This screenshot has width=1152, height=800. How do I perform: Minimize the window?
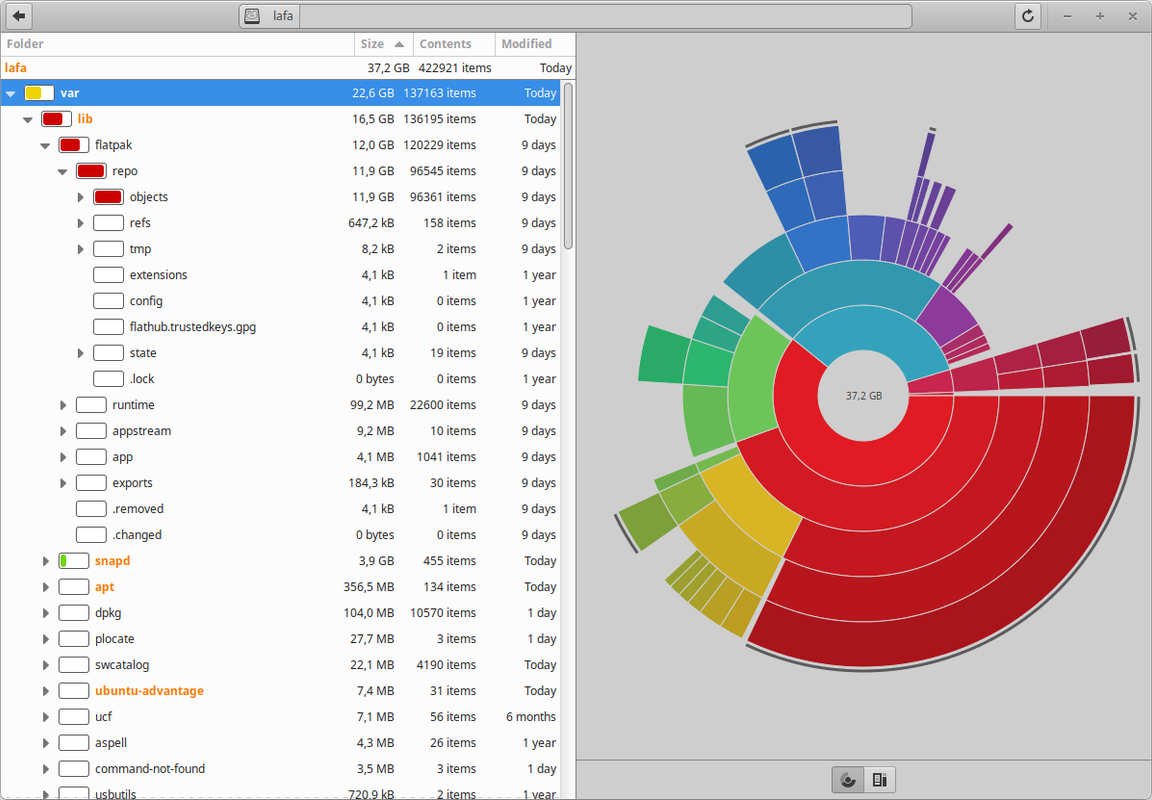pyautogui.click(x=1068, y=16)
